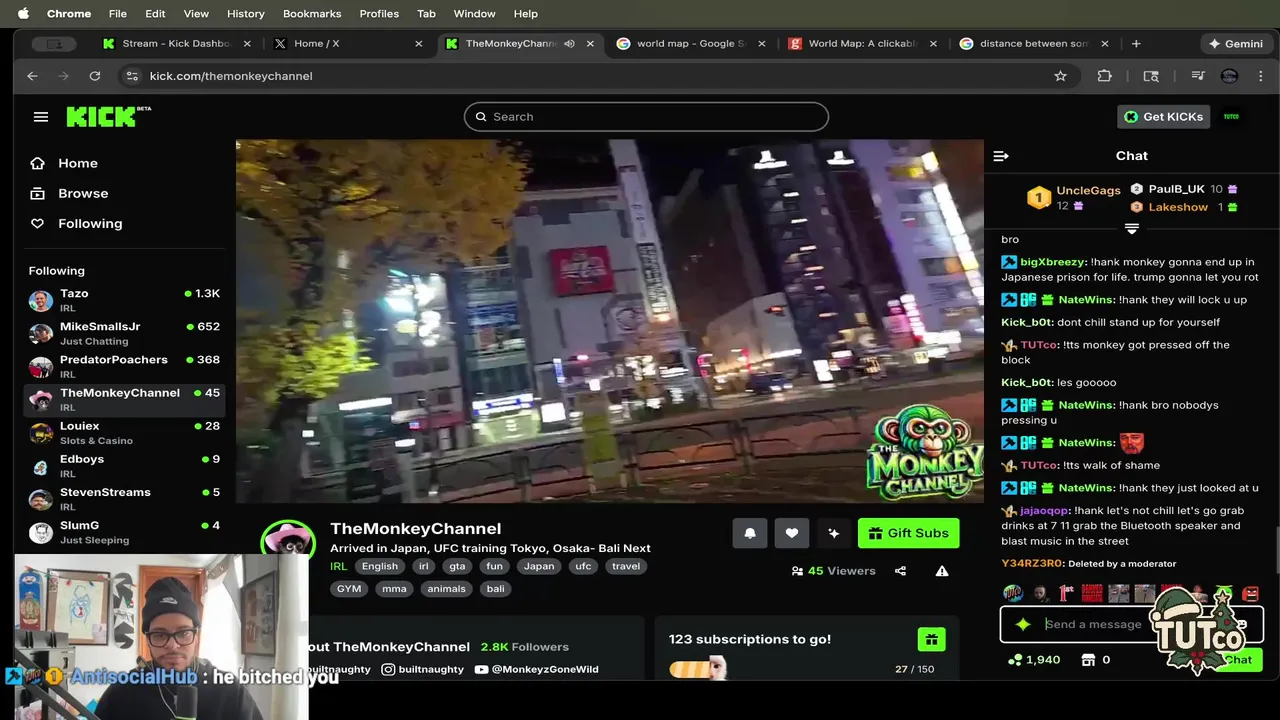The image size is (1280, 720).
Task: Click the Send a message field
Action: 1093,624
